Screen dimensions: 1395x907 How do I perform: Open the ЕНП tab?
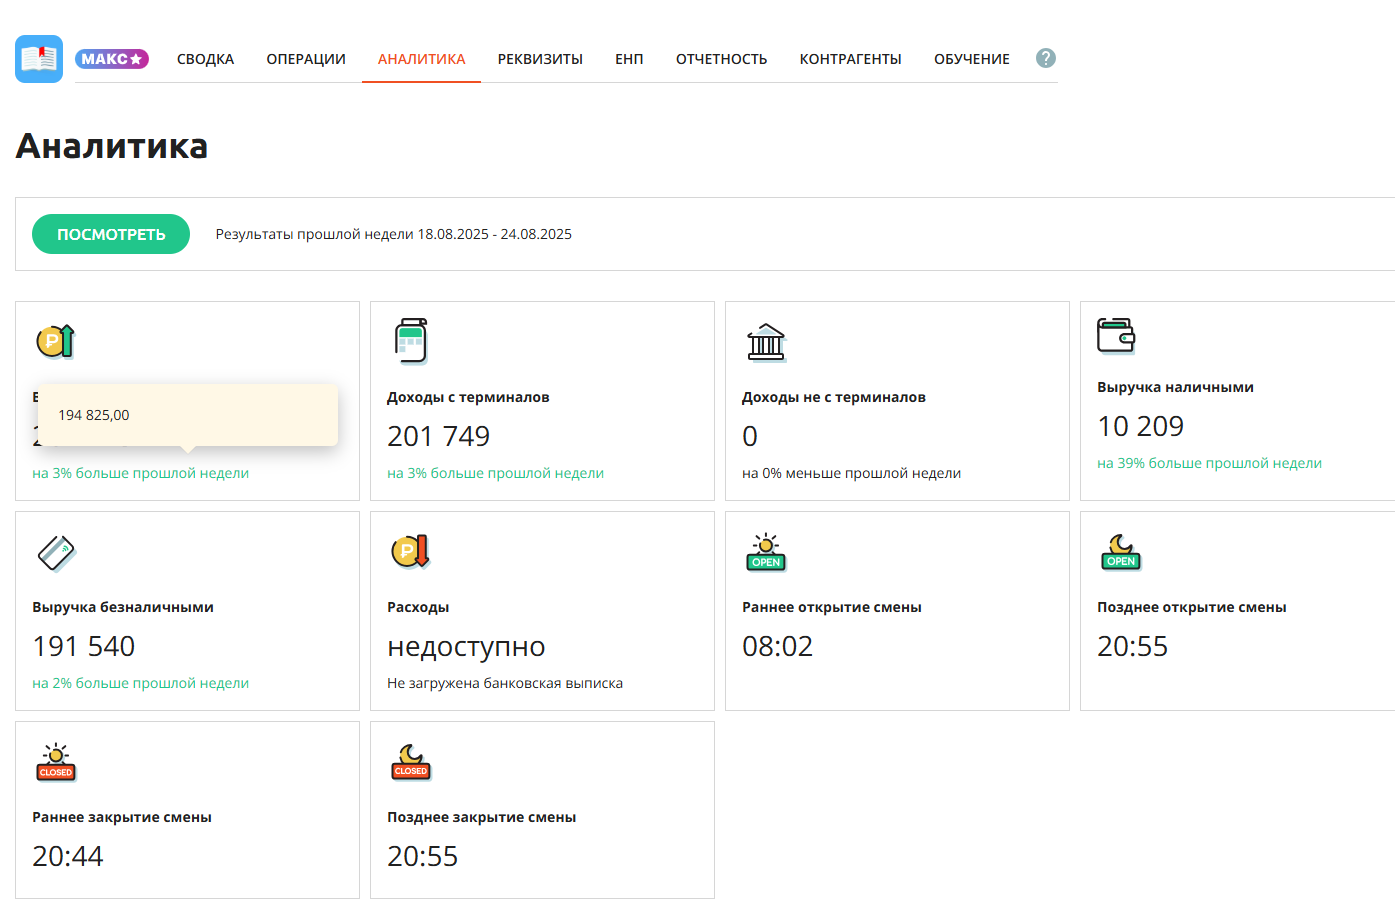[x=629, y=59]
